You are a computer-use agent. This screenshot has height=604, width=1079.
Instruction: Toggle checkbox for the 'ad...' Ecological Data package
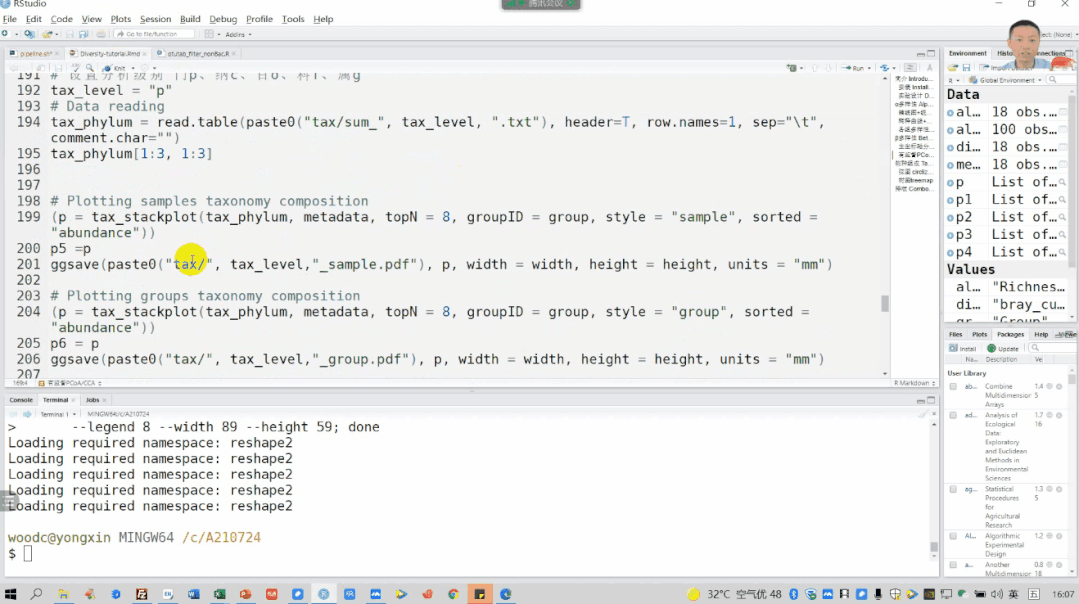tap(953, 415)
